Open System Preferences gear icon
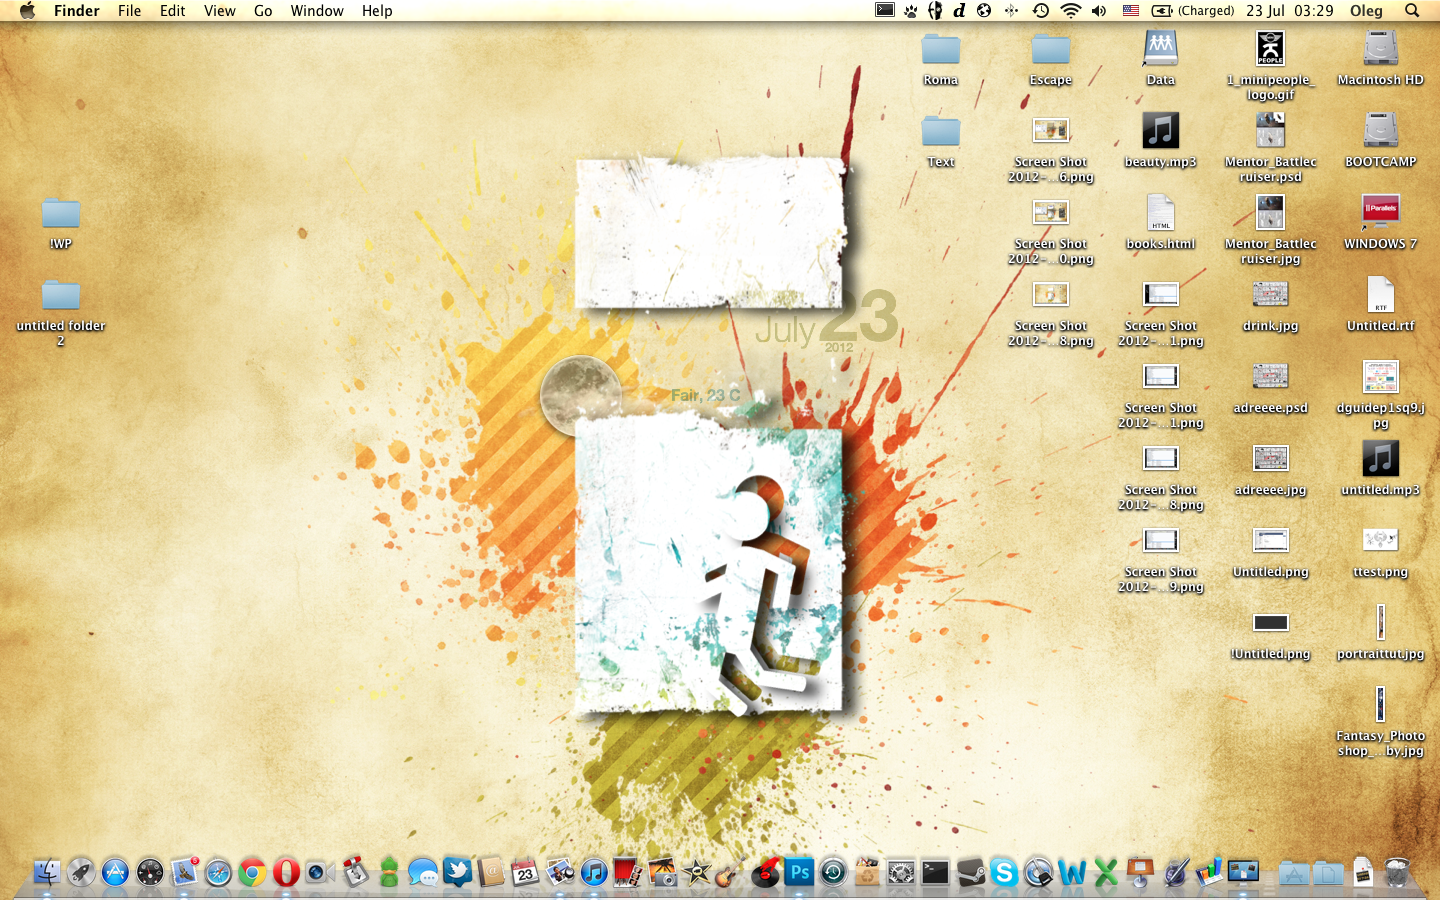 tap(901, 872)
